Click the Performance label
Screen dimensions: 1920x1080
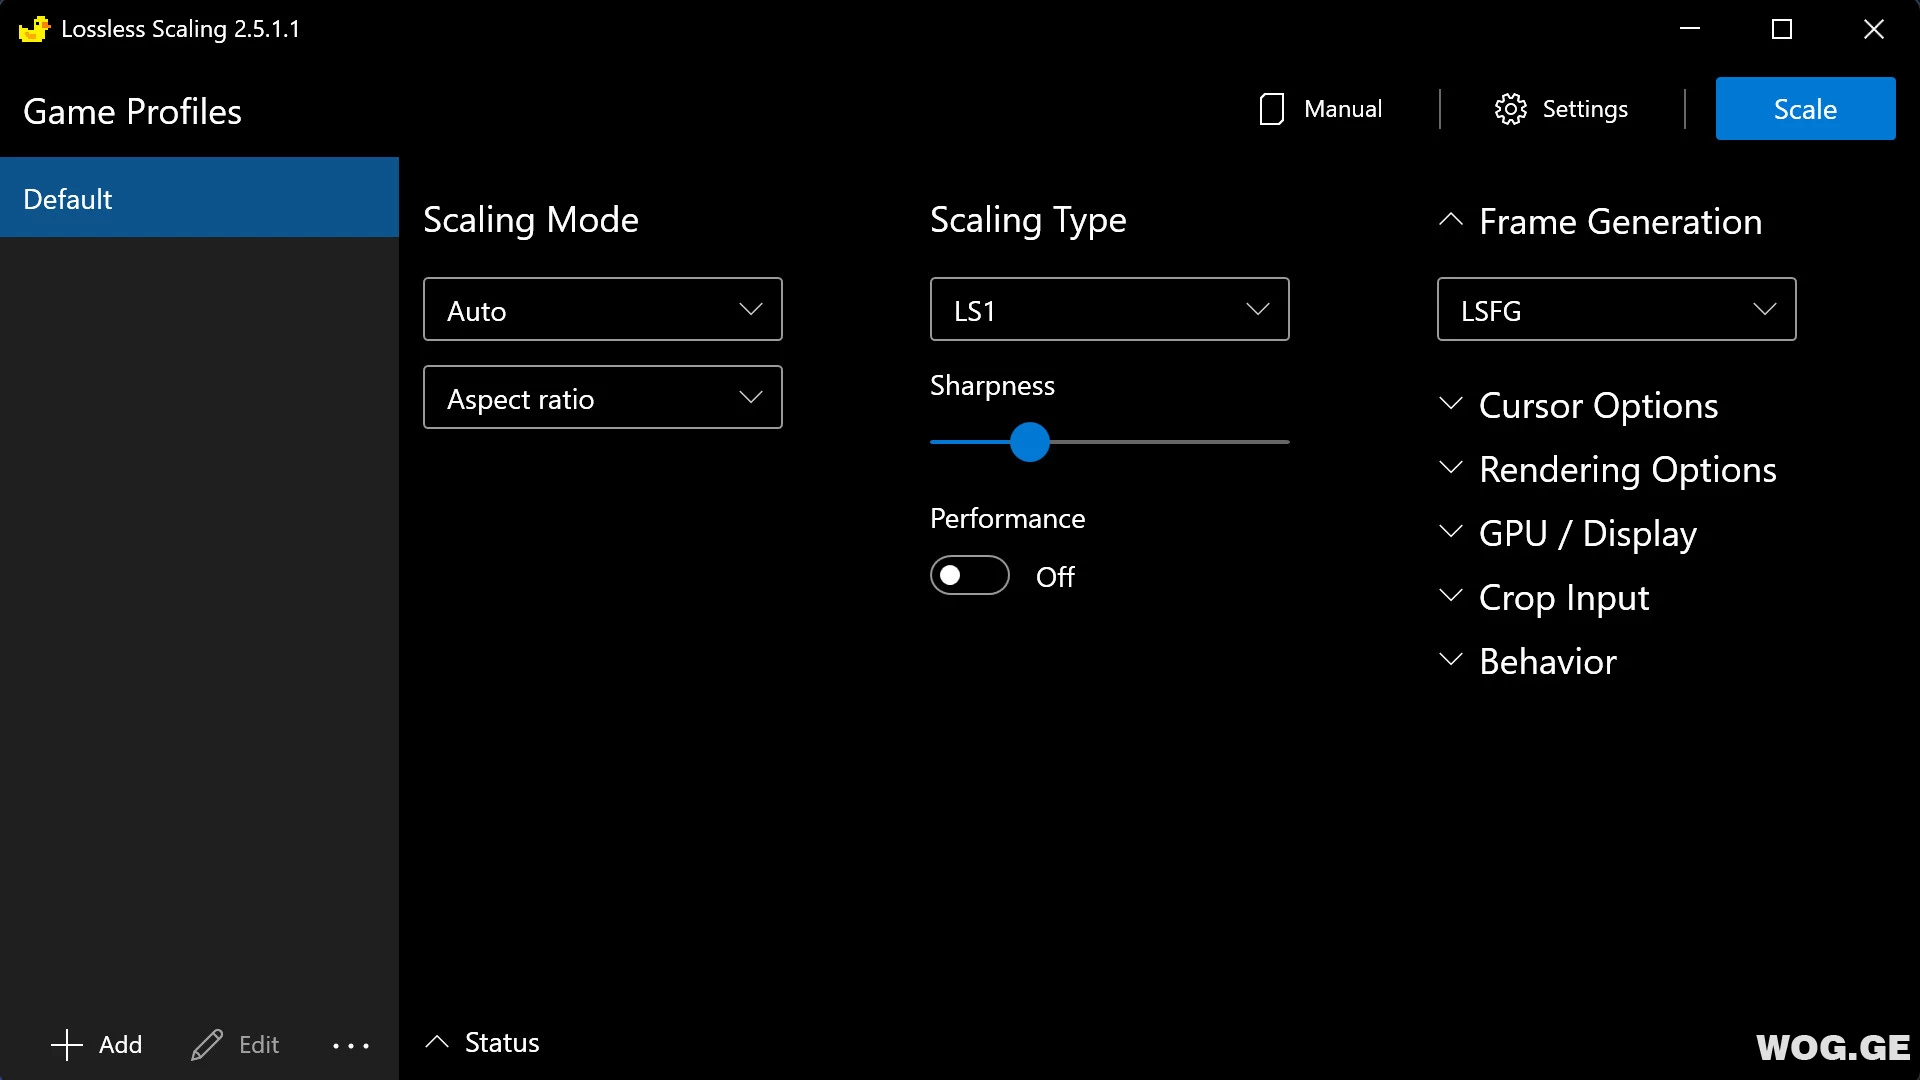1007,518
